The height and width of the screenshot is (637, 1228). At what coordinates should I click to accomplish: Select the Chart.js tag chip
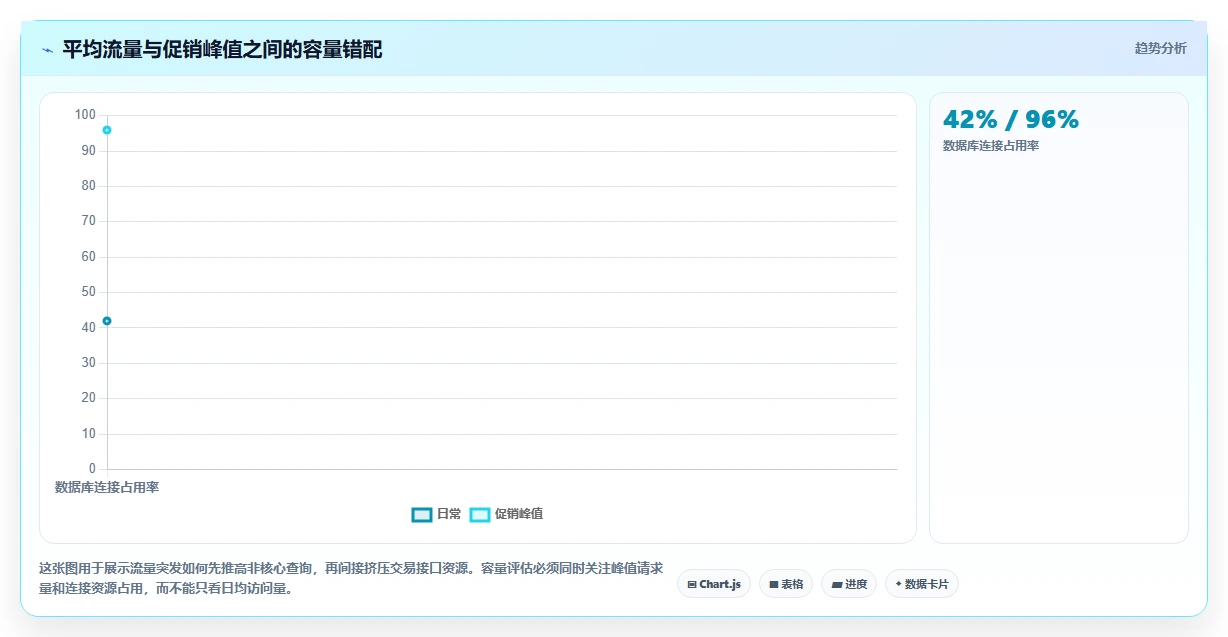pos(714,584)
